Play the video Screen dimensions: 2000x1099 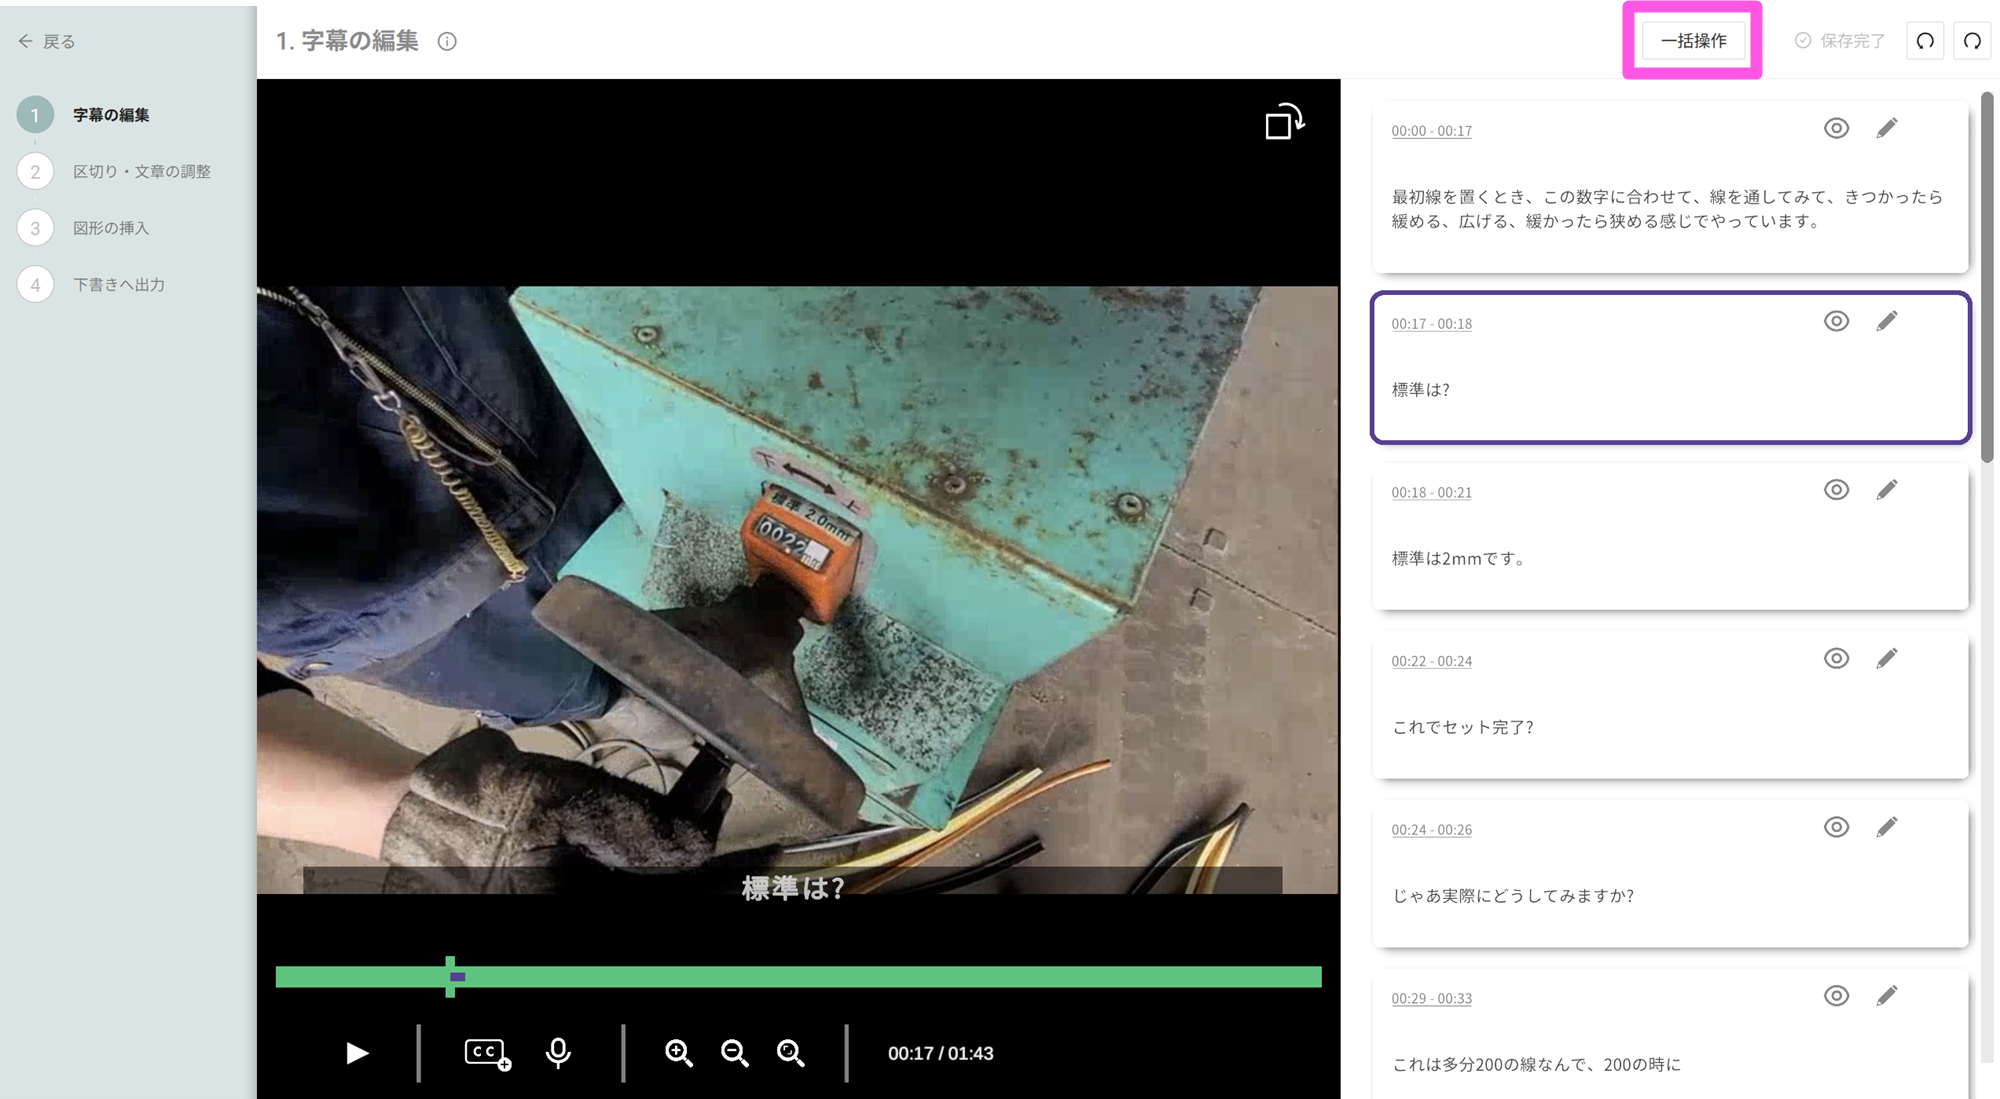357,1053
